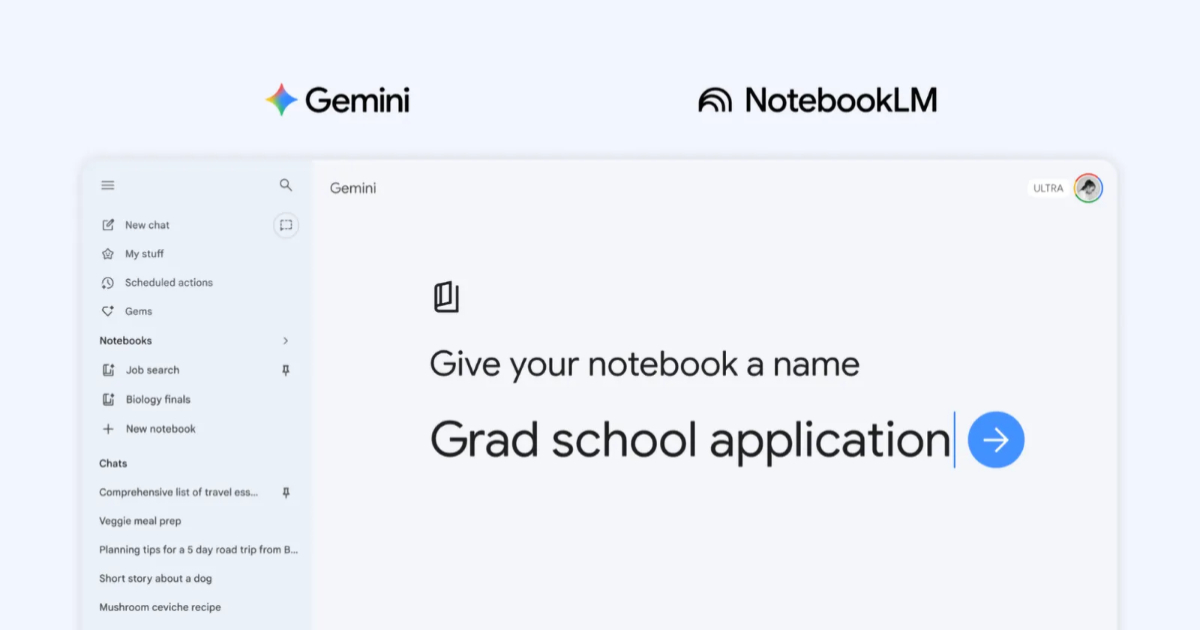Click the hamburger menu icon

pos(107,185)
